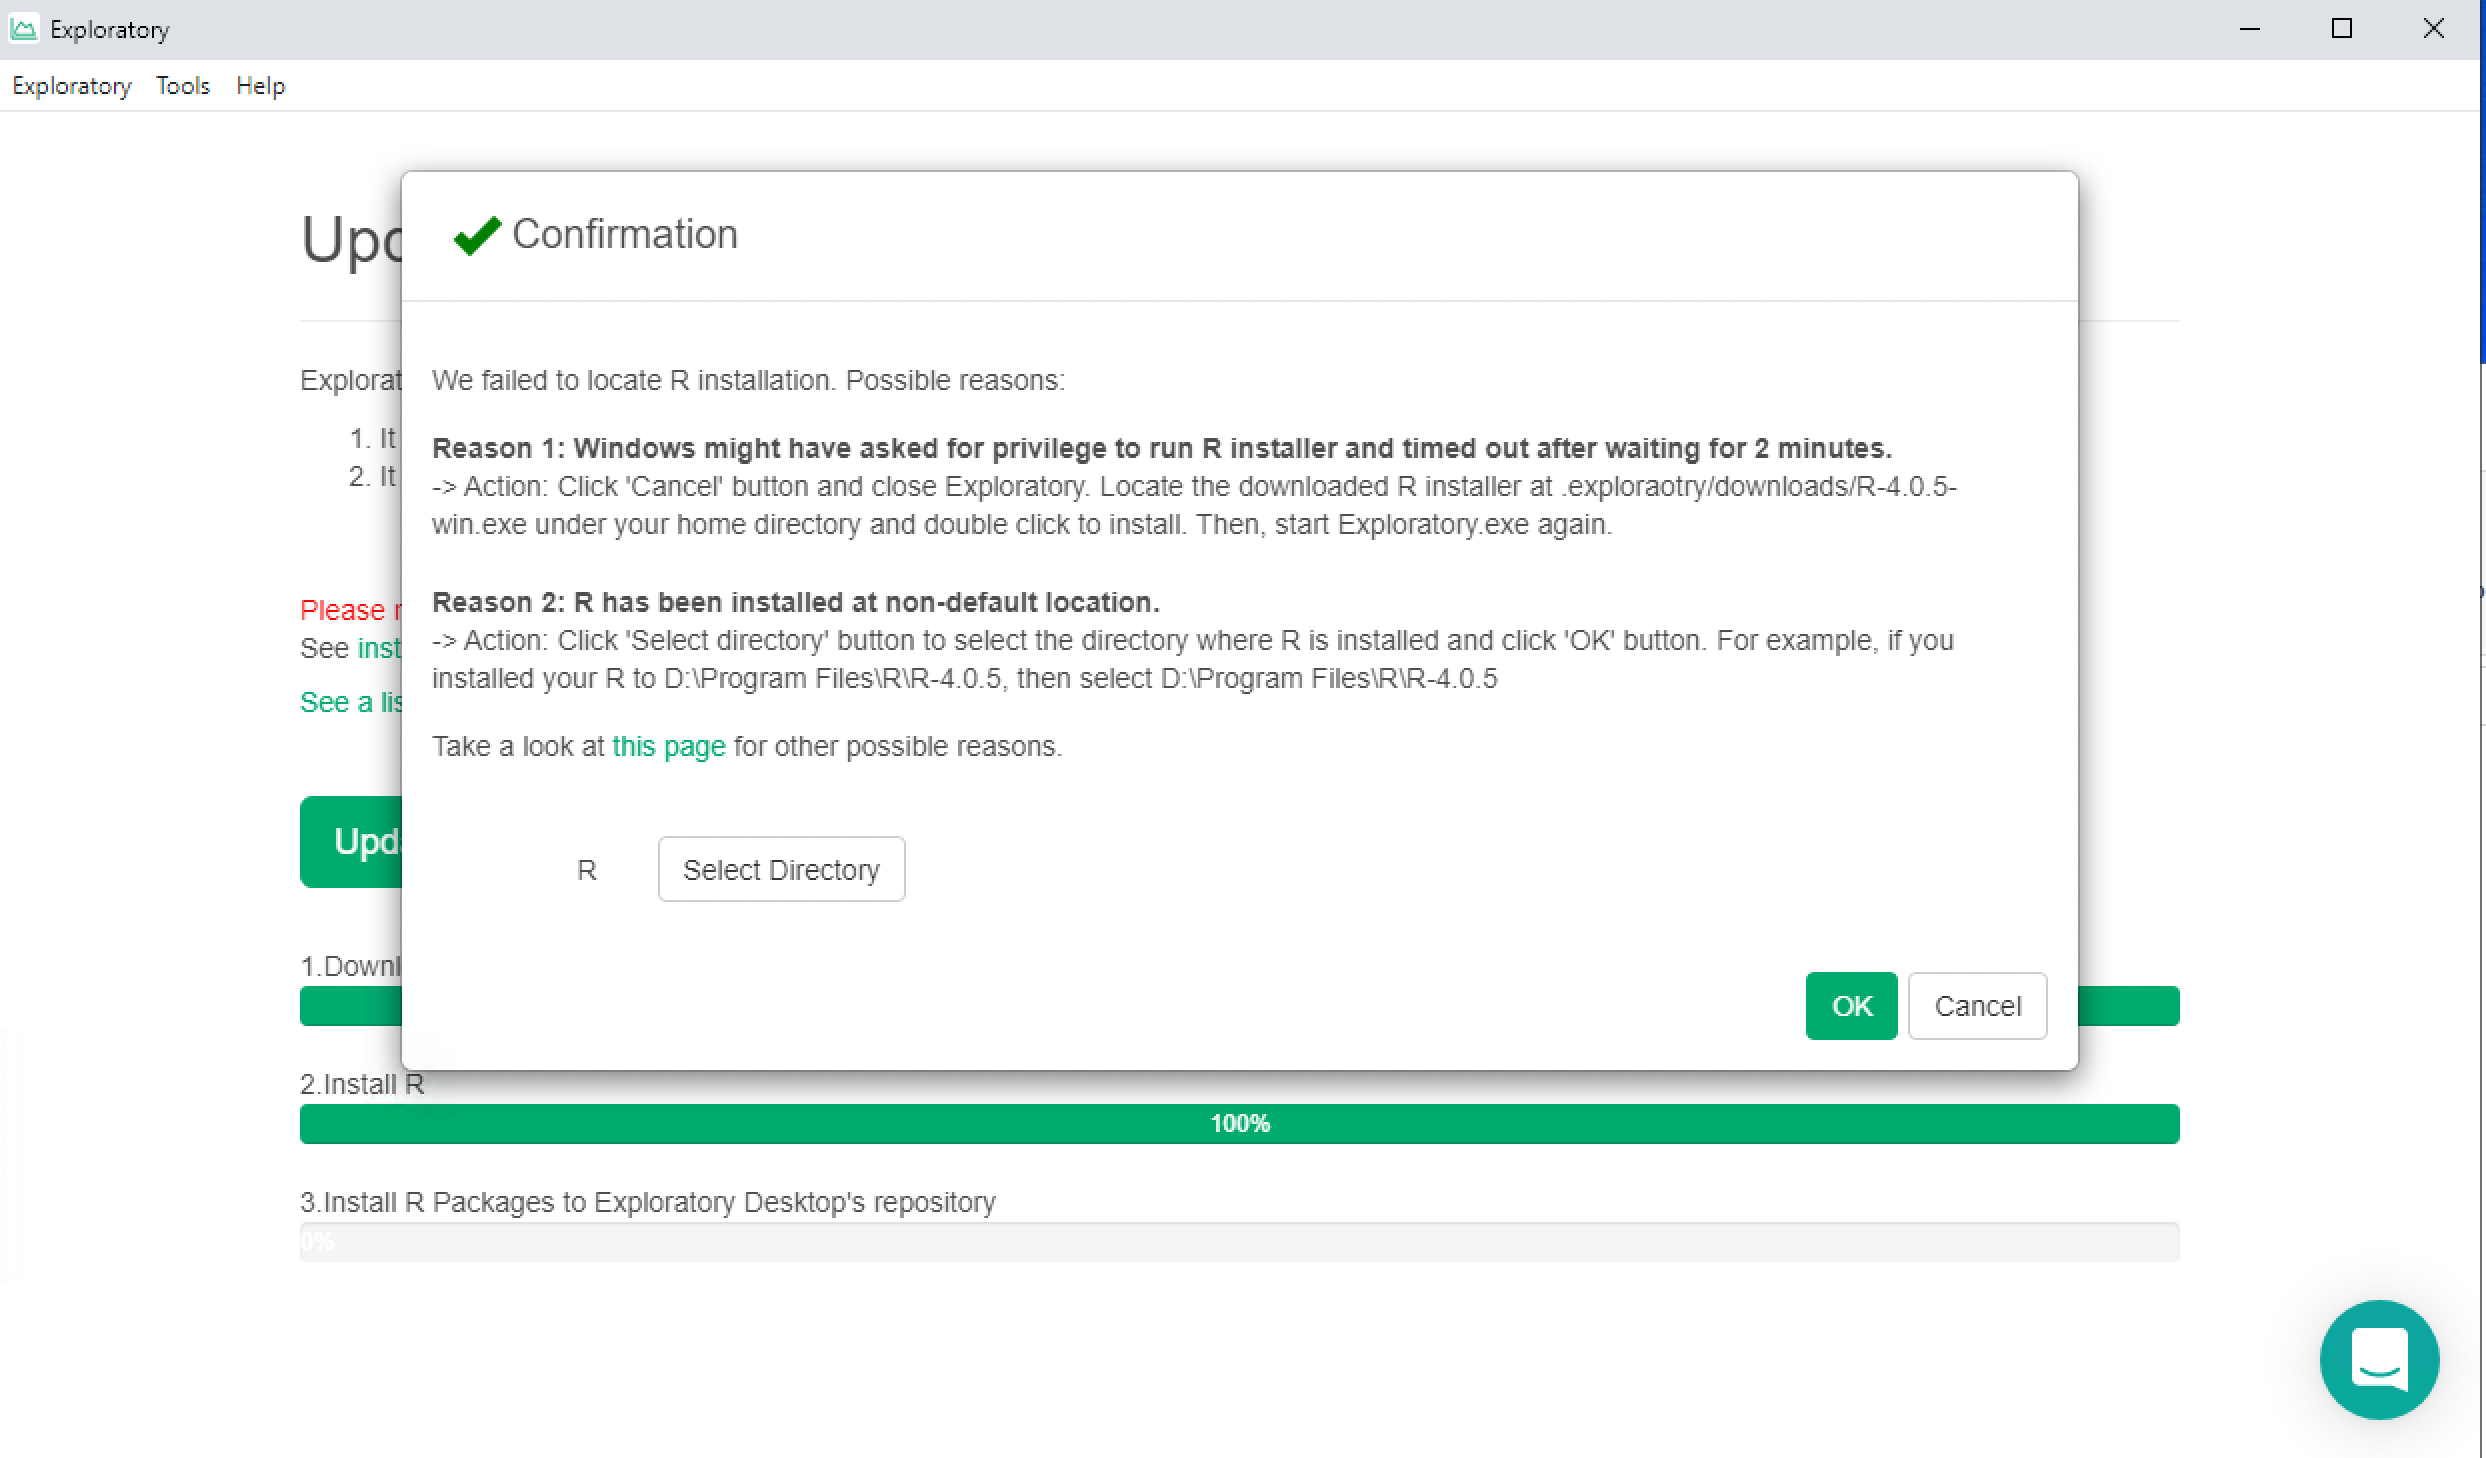Image resolution: width=2486 pixels, height=1458 pixels.
Task: Click the Exploratory app icon in title bar
Action: (23, 29)
